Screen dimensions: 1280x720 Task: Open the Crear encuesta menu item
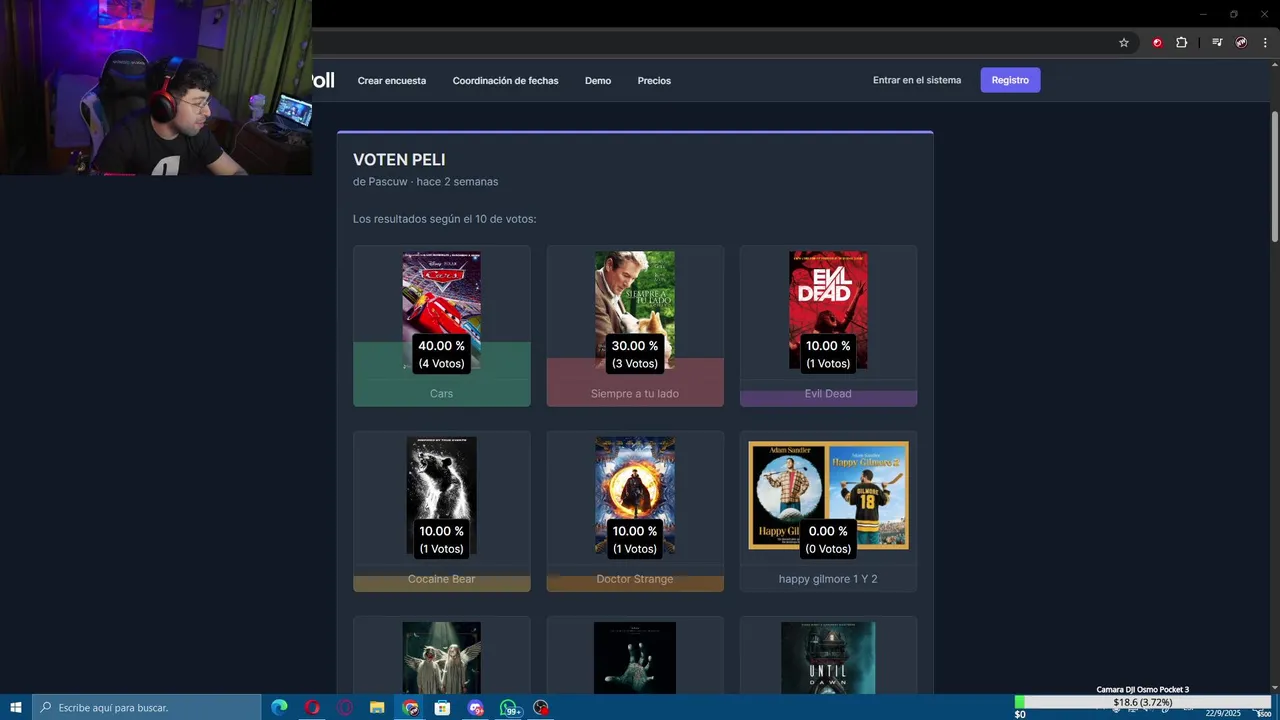pos(392,80)
